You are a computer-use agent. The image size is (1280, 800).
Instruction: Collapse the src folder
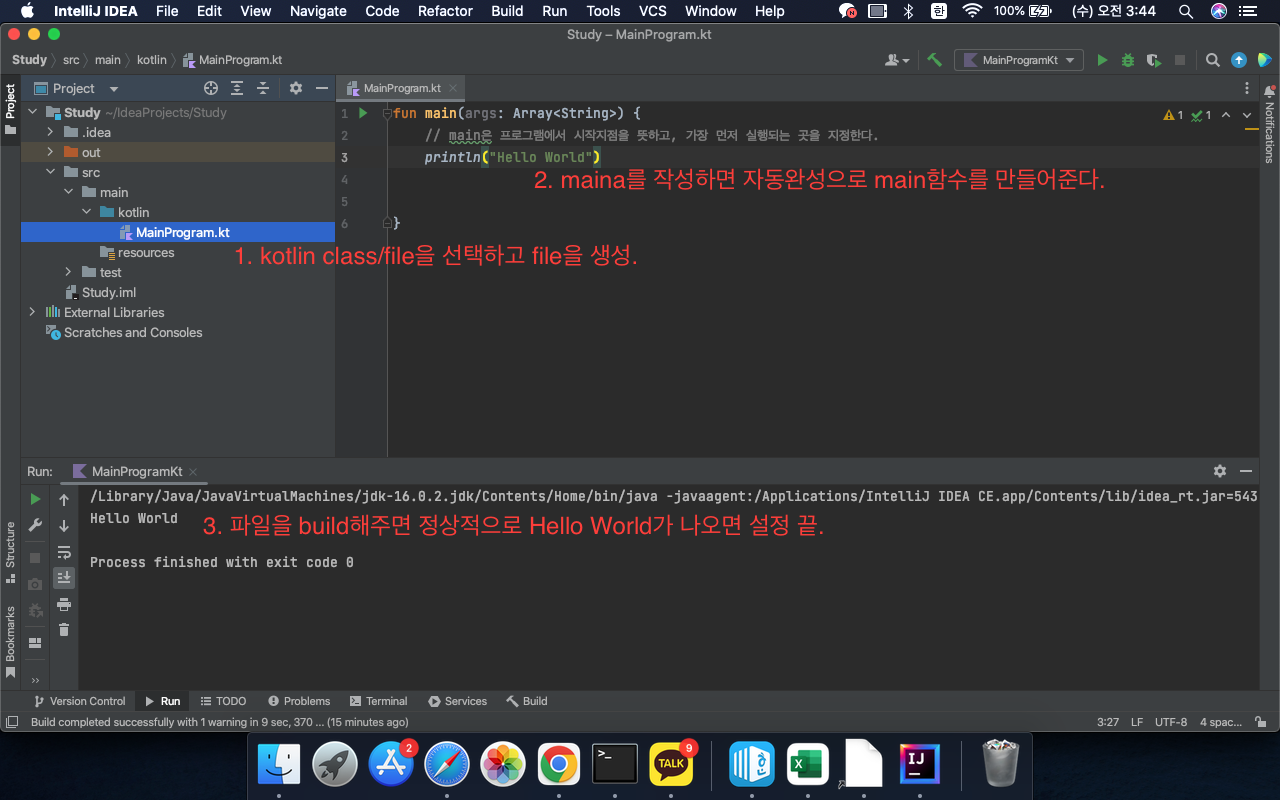pos(51,172)
